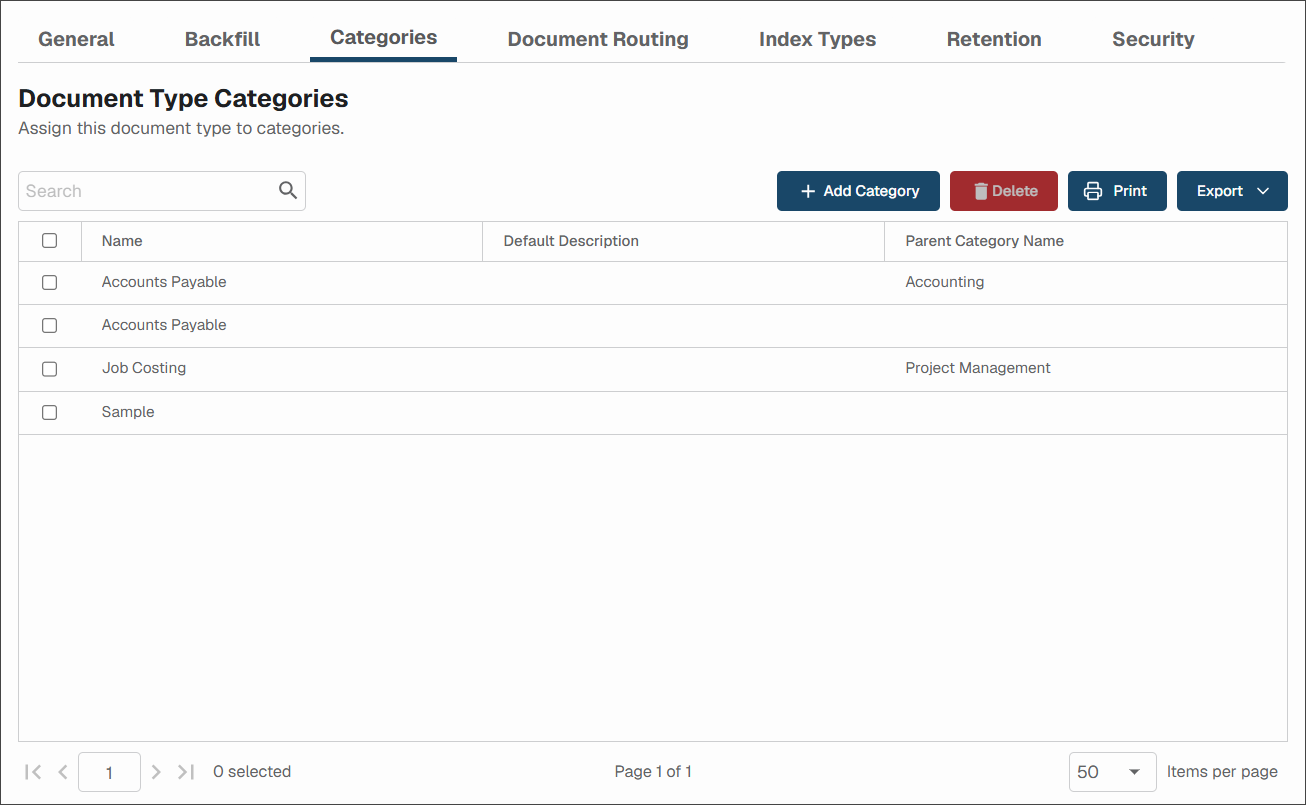The height and width of the screenshot is (805, 1306).
Task: Click the page number input box
Action: [109, 772]
